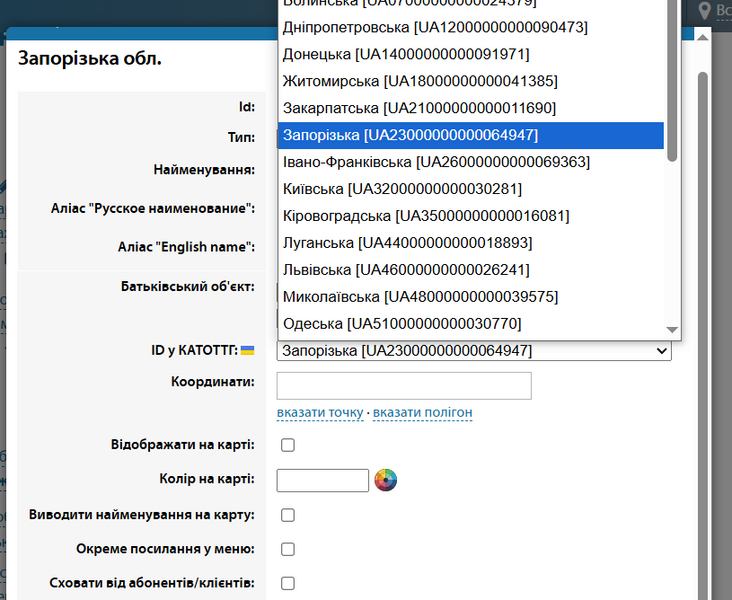Viewport: 732px width, 600px height.
Task: Click the Координати input field
Action: pos(403,385)
